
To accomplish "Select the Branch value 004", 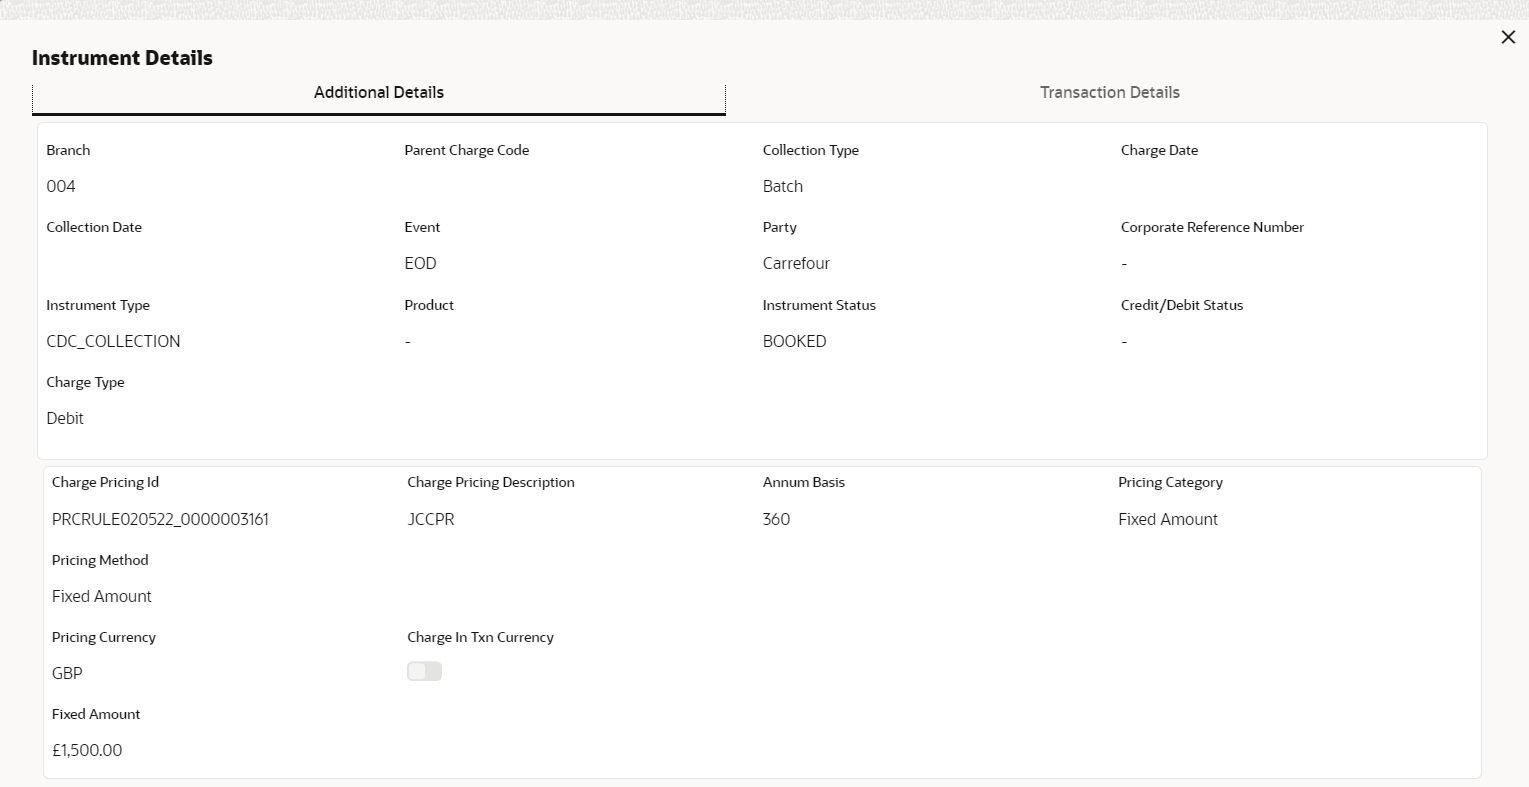I will coord(61,186).
